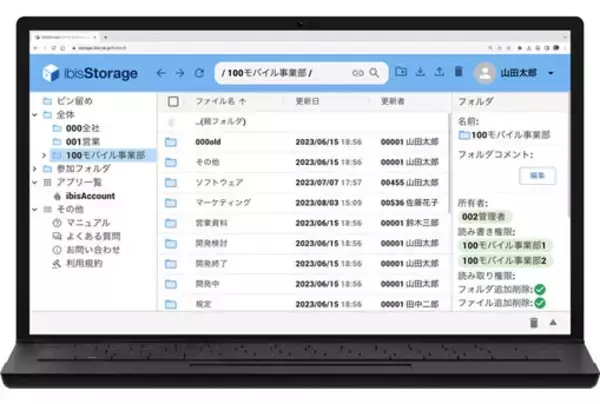Open よくある質問 from sidebar
Viewport: 600px width, 404px height.
93,236
